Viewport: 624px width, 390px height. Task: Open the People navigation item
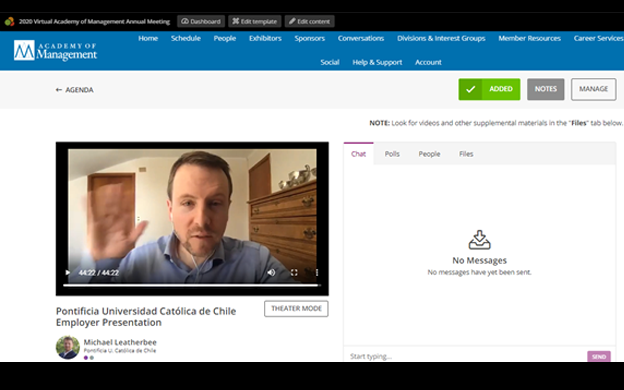(x=225, y=38)
